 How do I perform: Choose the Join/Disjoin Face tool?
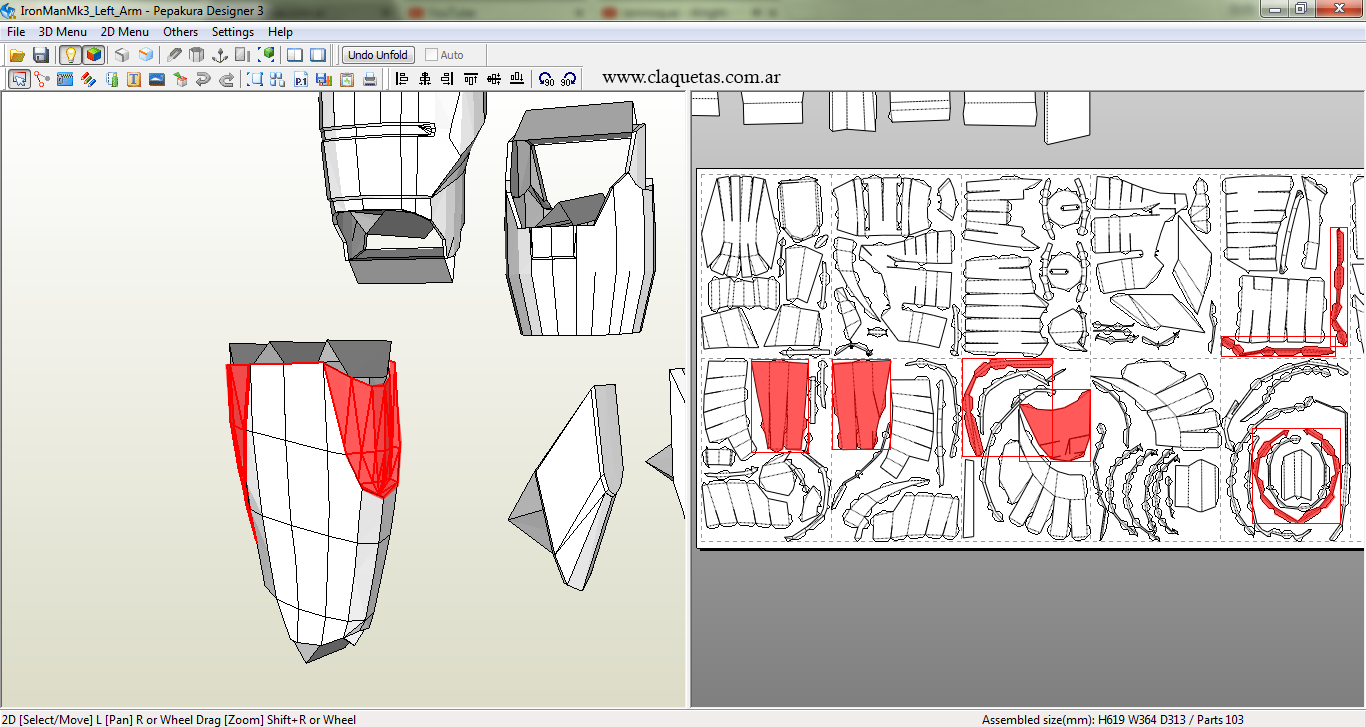point(42,79)
